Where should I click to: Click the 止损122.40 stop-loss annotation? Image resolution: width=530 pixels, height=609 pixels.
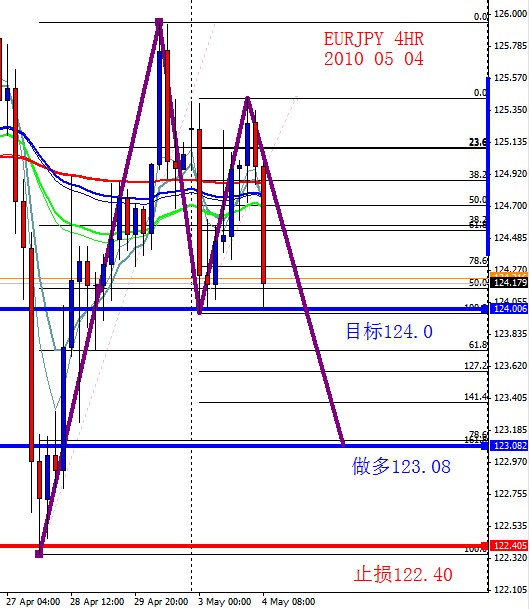click(403, 574)
